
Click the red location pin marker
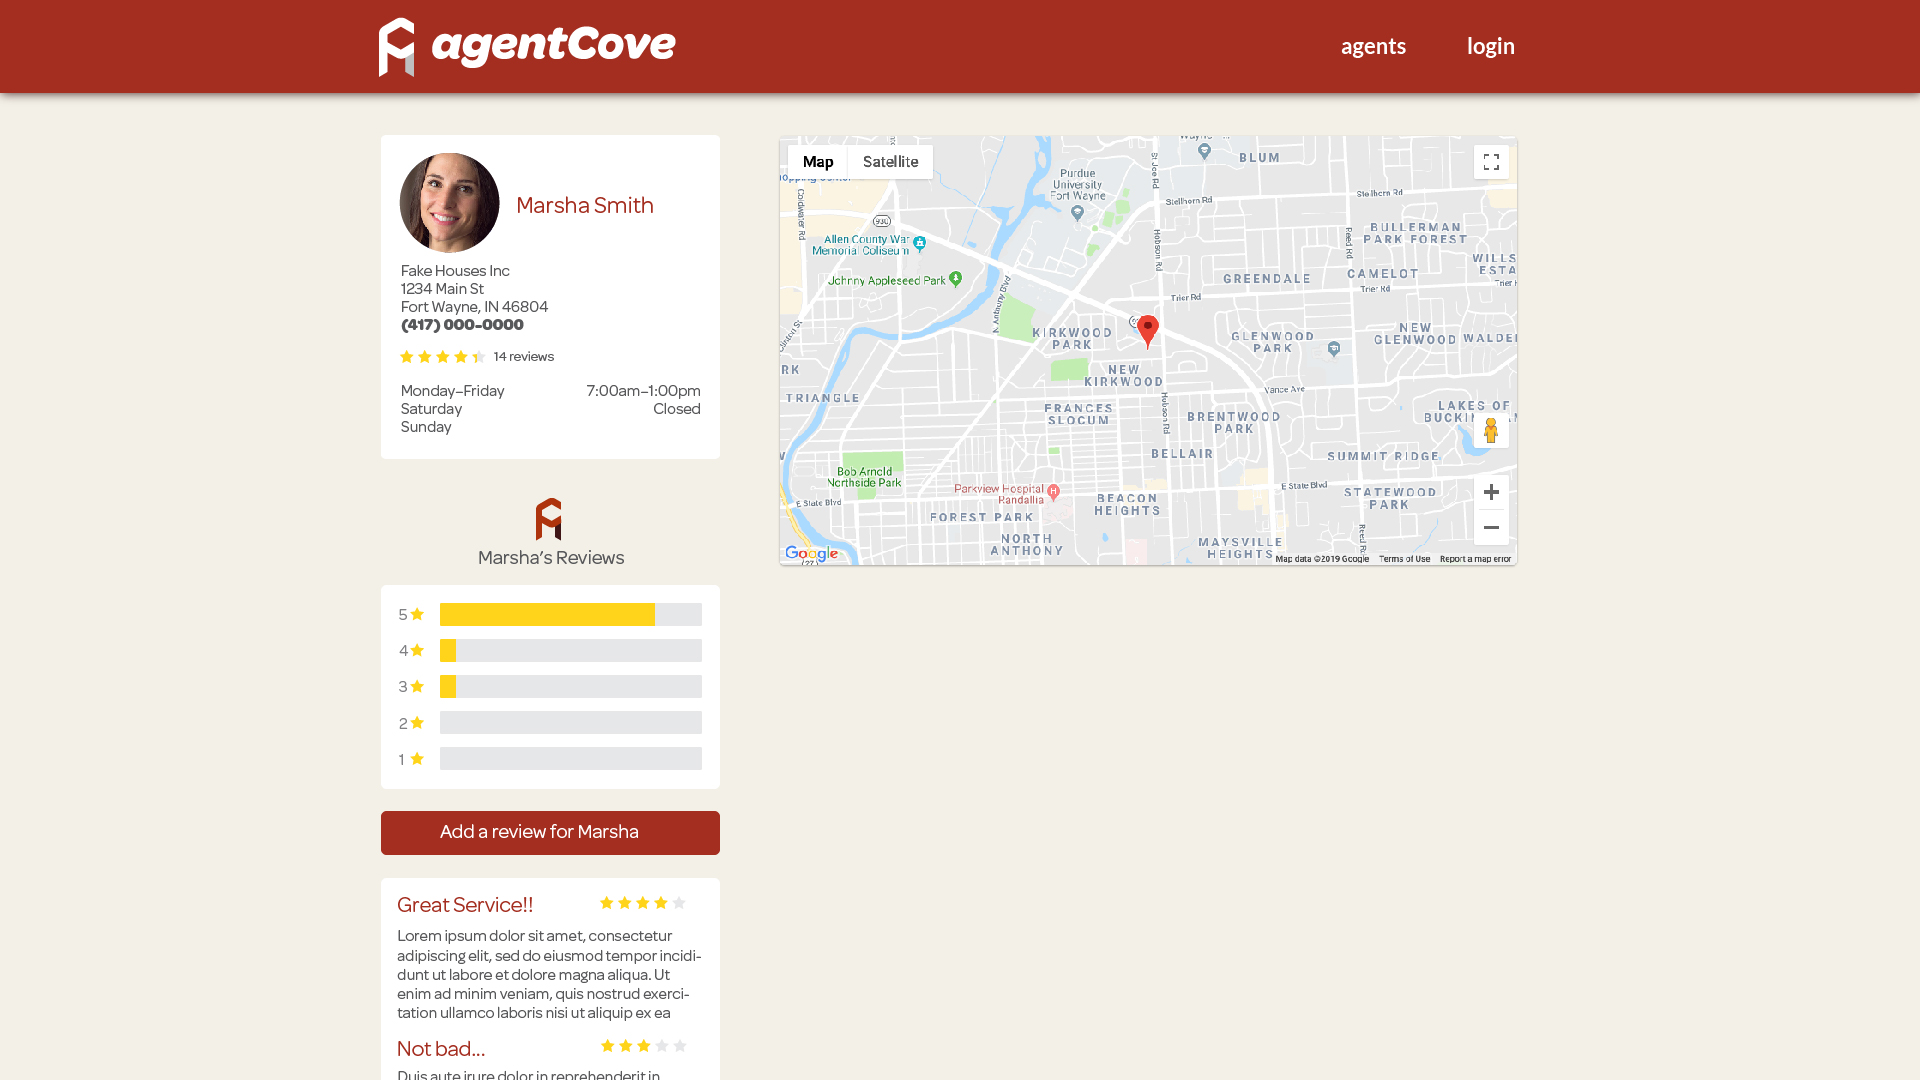tap(1148, 329)
